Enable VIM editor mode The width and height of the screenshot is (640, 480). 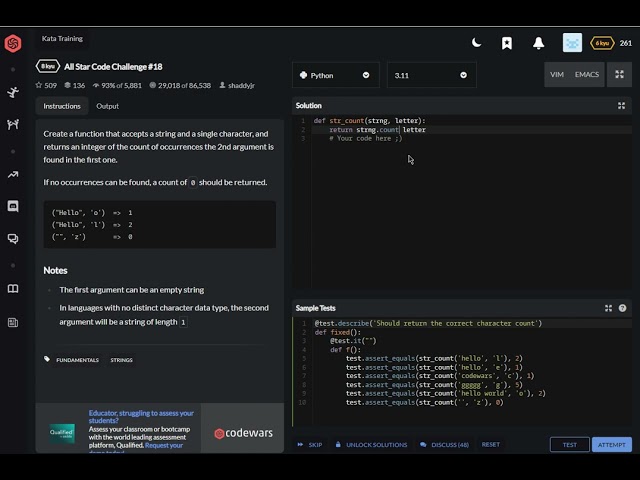(x=557, y=75)
